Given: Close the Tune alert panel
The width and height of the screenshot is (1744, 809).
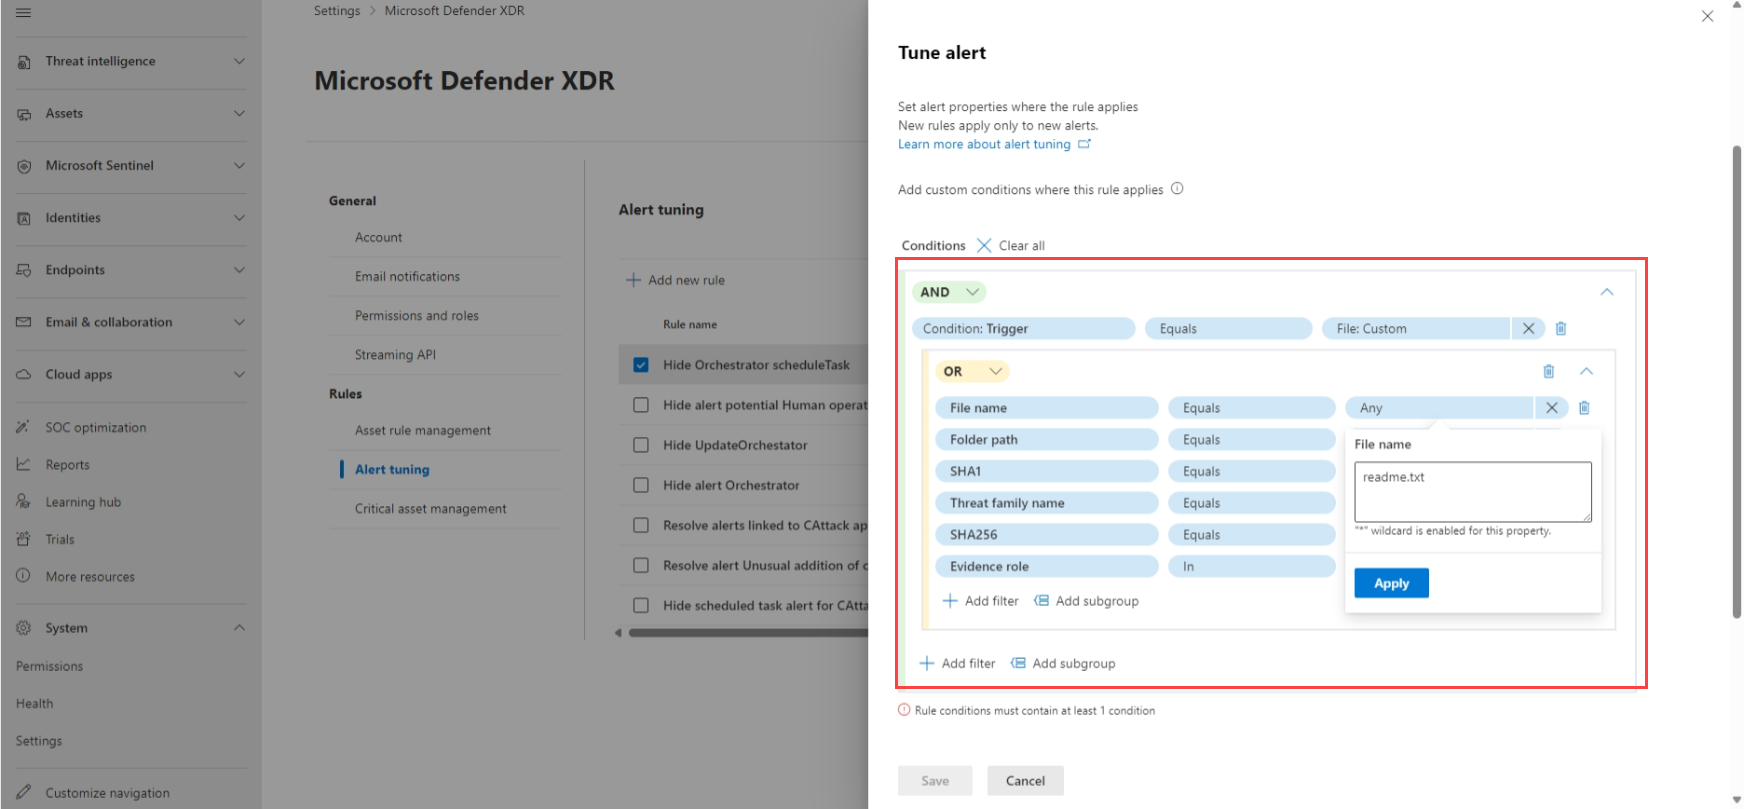Looking at the screenshot, I should click(x=1707, y=16).
